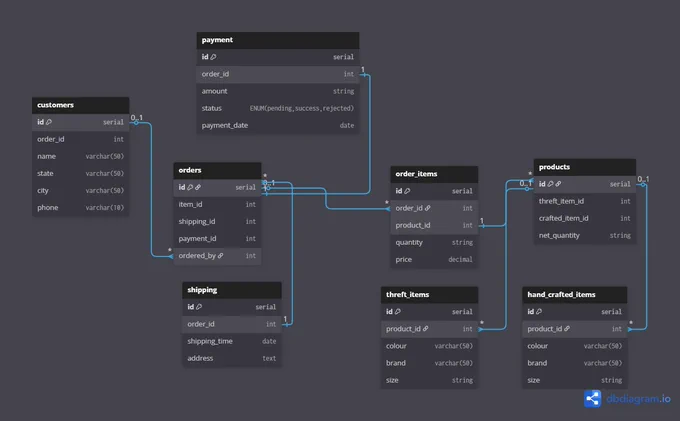The width and height of the screenshot is (680, 421).
Task: Click the payment_id field in orders table
Action: (217, 238)
